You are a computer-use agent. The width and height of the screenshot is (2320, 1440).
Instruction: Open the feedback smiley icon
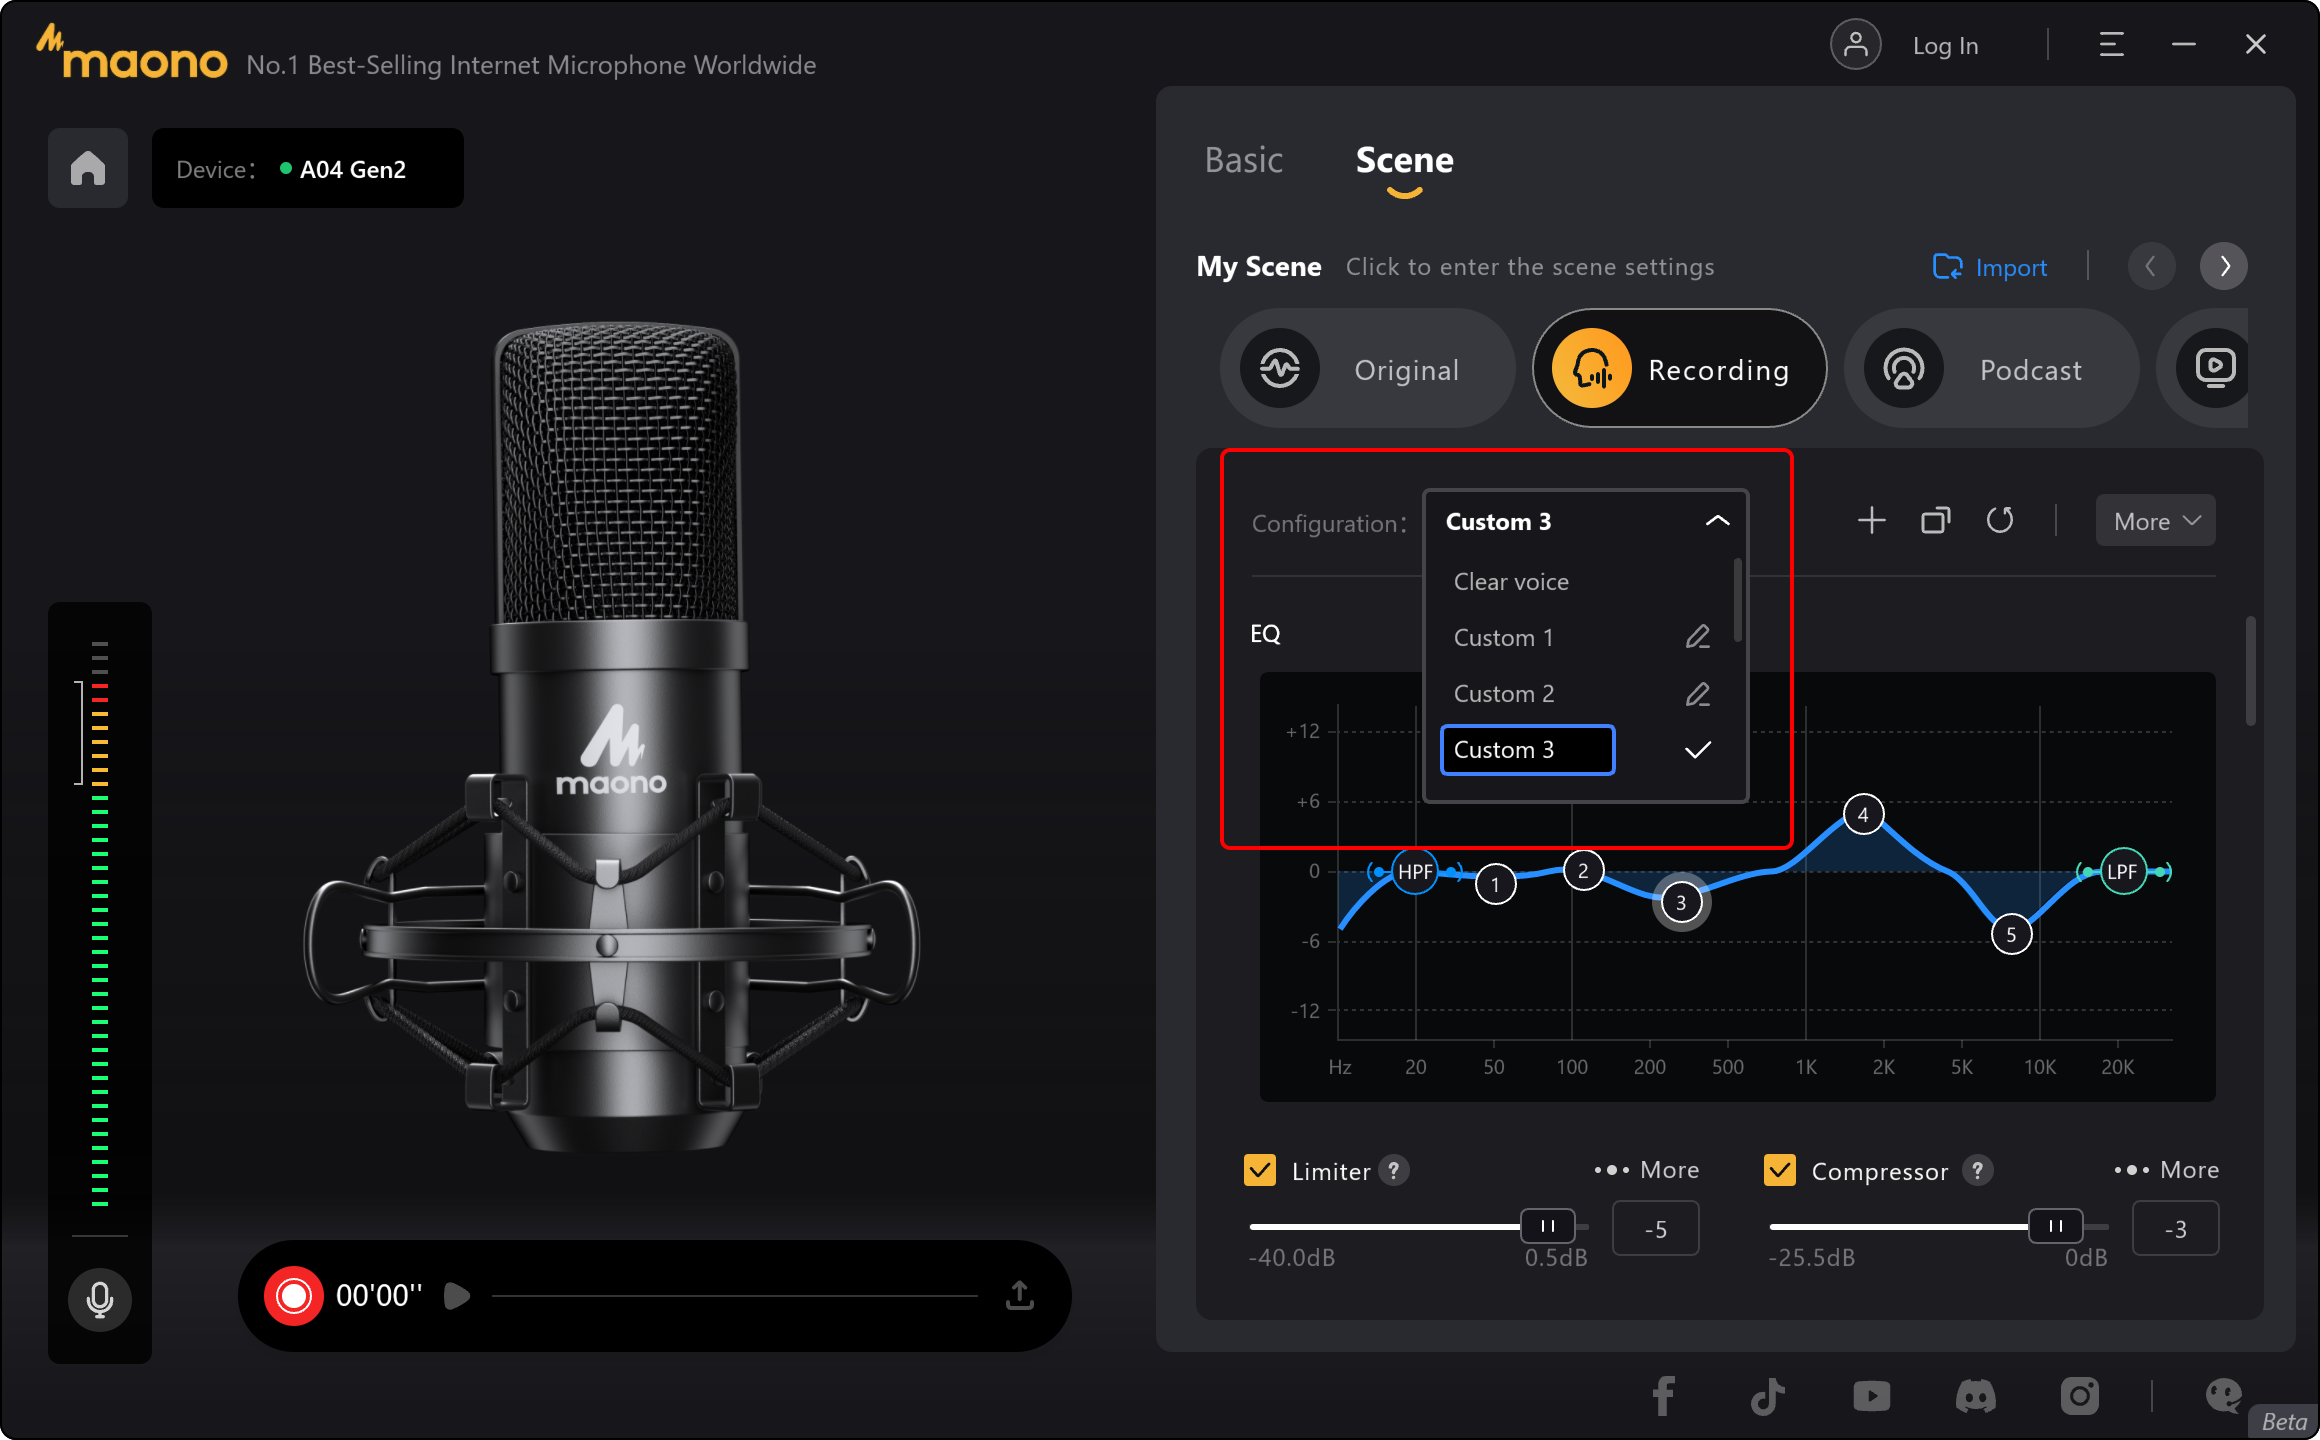(2223, 1395)
